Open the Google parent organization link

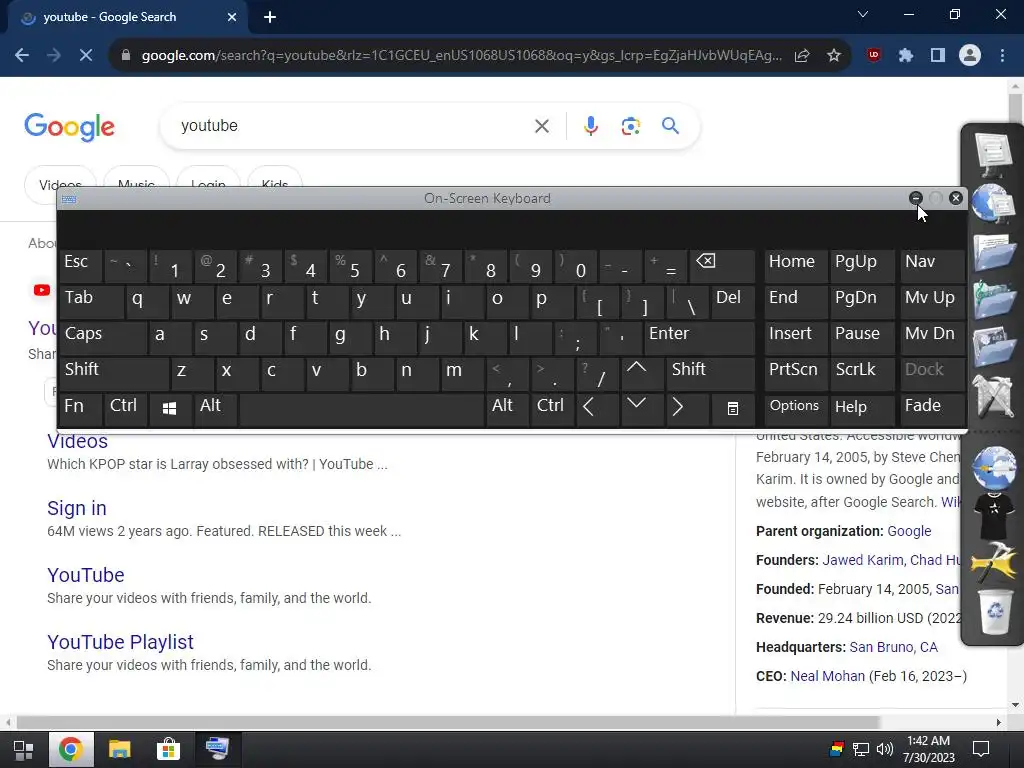pos(909,531)
